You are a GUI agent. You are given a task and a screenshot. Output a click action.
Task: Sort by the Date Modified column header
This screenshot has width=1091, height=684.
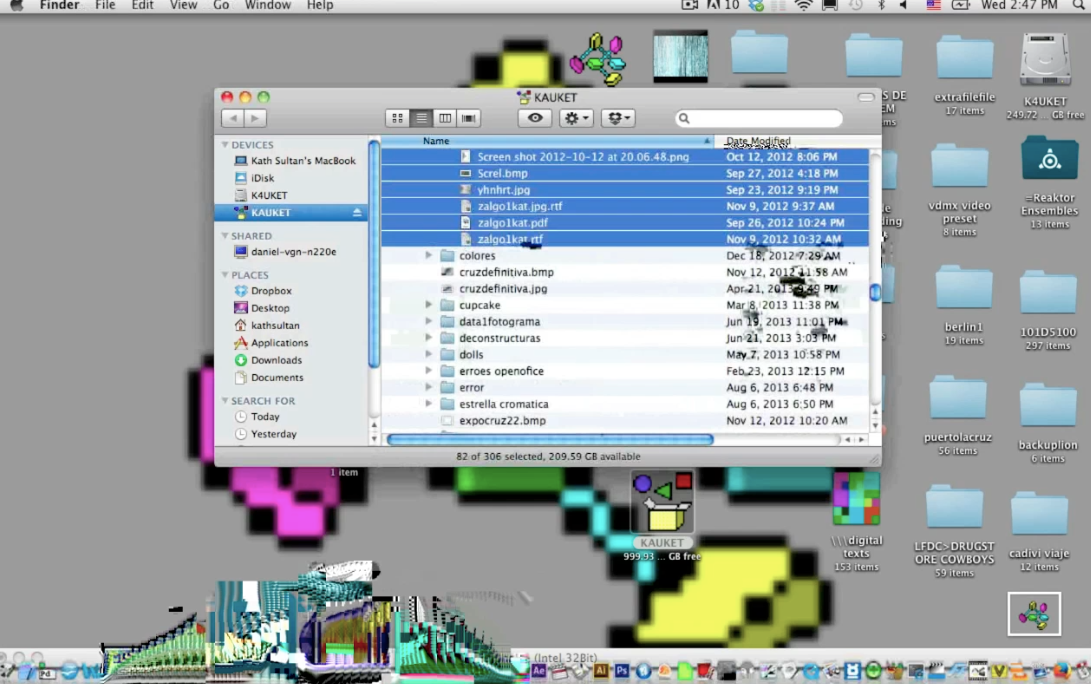coord(790,141)
